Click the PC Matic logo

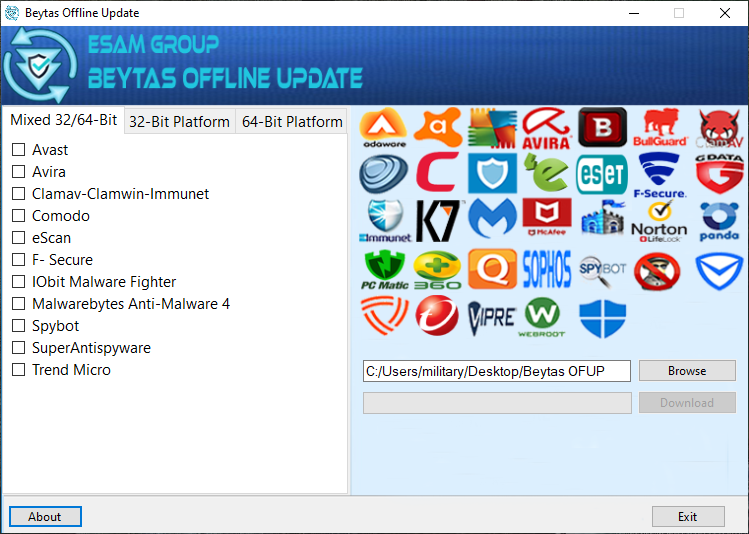pyautogui.click(x=385, y=270)
